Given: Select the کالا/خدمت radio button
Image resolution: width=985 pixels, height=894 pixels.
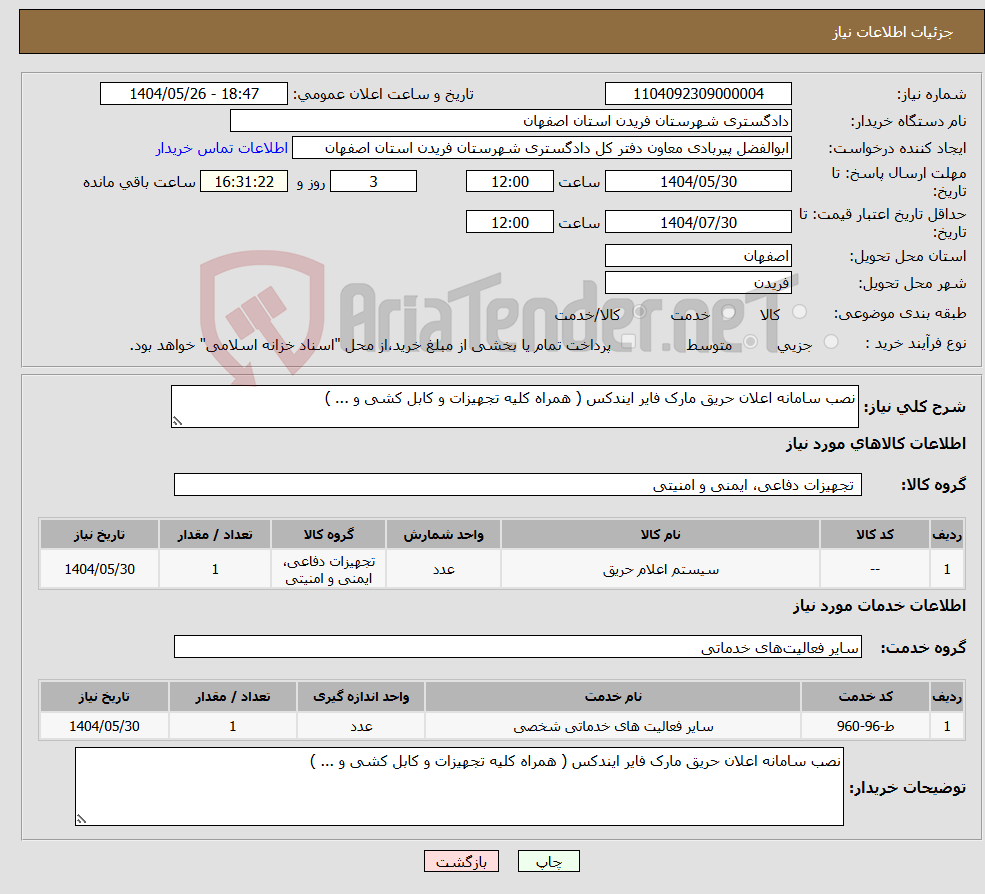Looking at the screenshot, I should coord(639,312).
